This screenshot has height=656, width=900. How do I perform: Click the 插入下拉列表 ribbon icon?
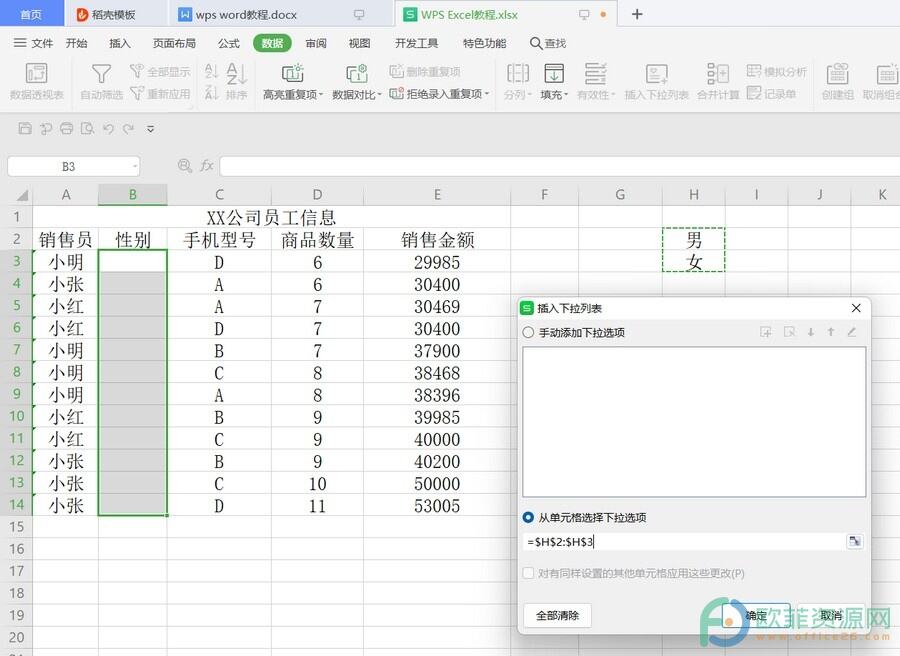656,74
